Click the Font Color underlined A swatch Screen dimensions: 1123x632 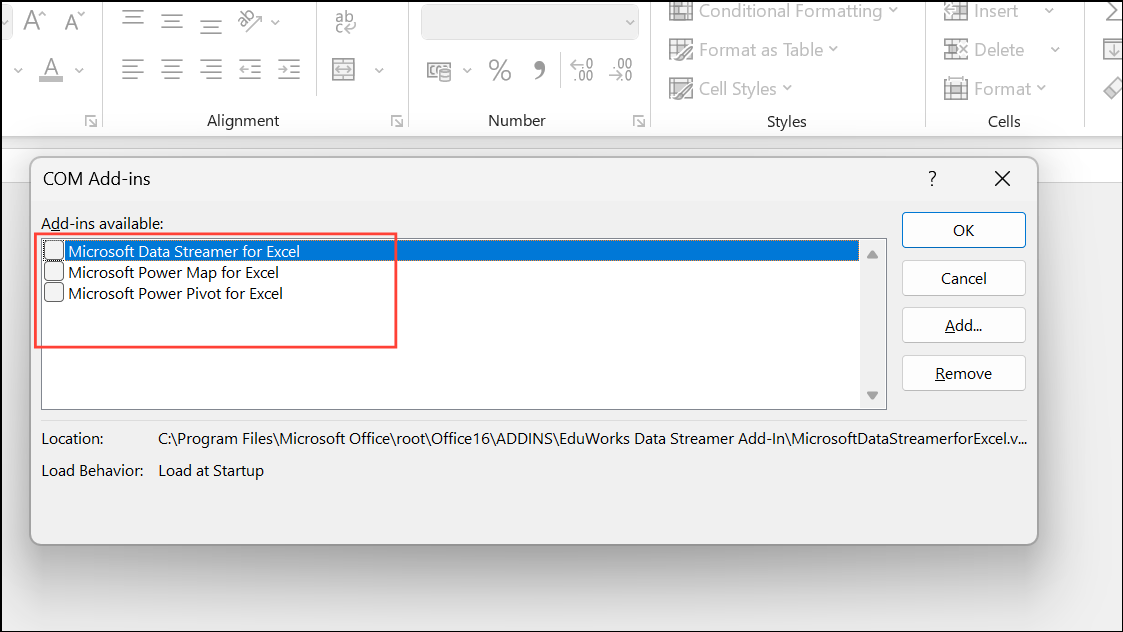tap(51, 70)
